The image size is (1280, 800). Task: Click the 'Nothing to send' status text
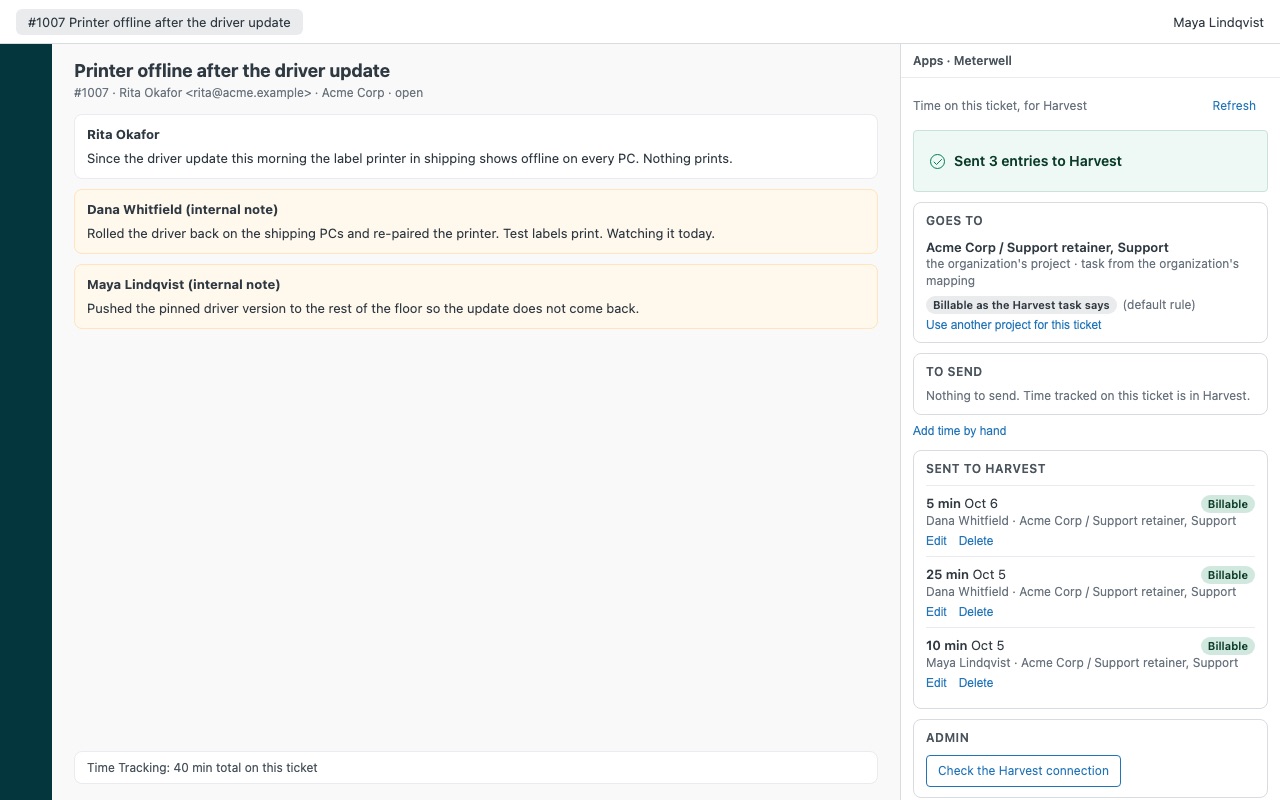click(x=1088, y=396)
